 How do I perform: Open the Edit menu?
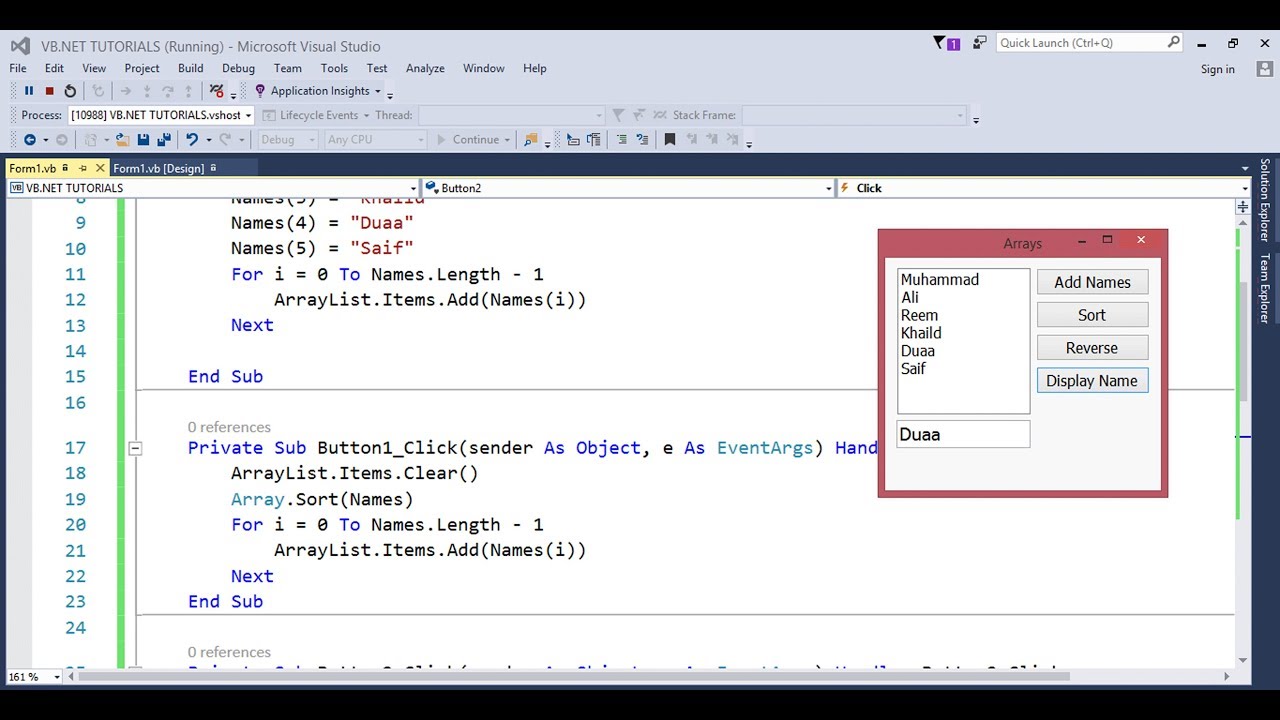pos(54,68)
